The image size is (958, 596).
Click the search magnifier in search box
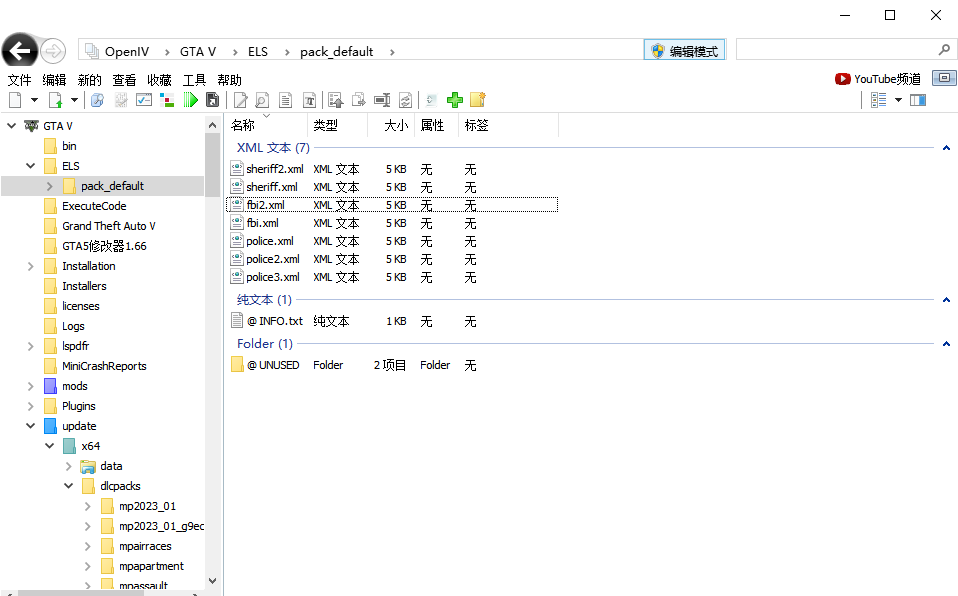pyautogui.click(x=944, y=50)
